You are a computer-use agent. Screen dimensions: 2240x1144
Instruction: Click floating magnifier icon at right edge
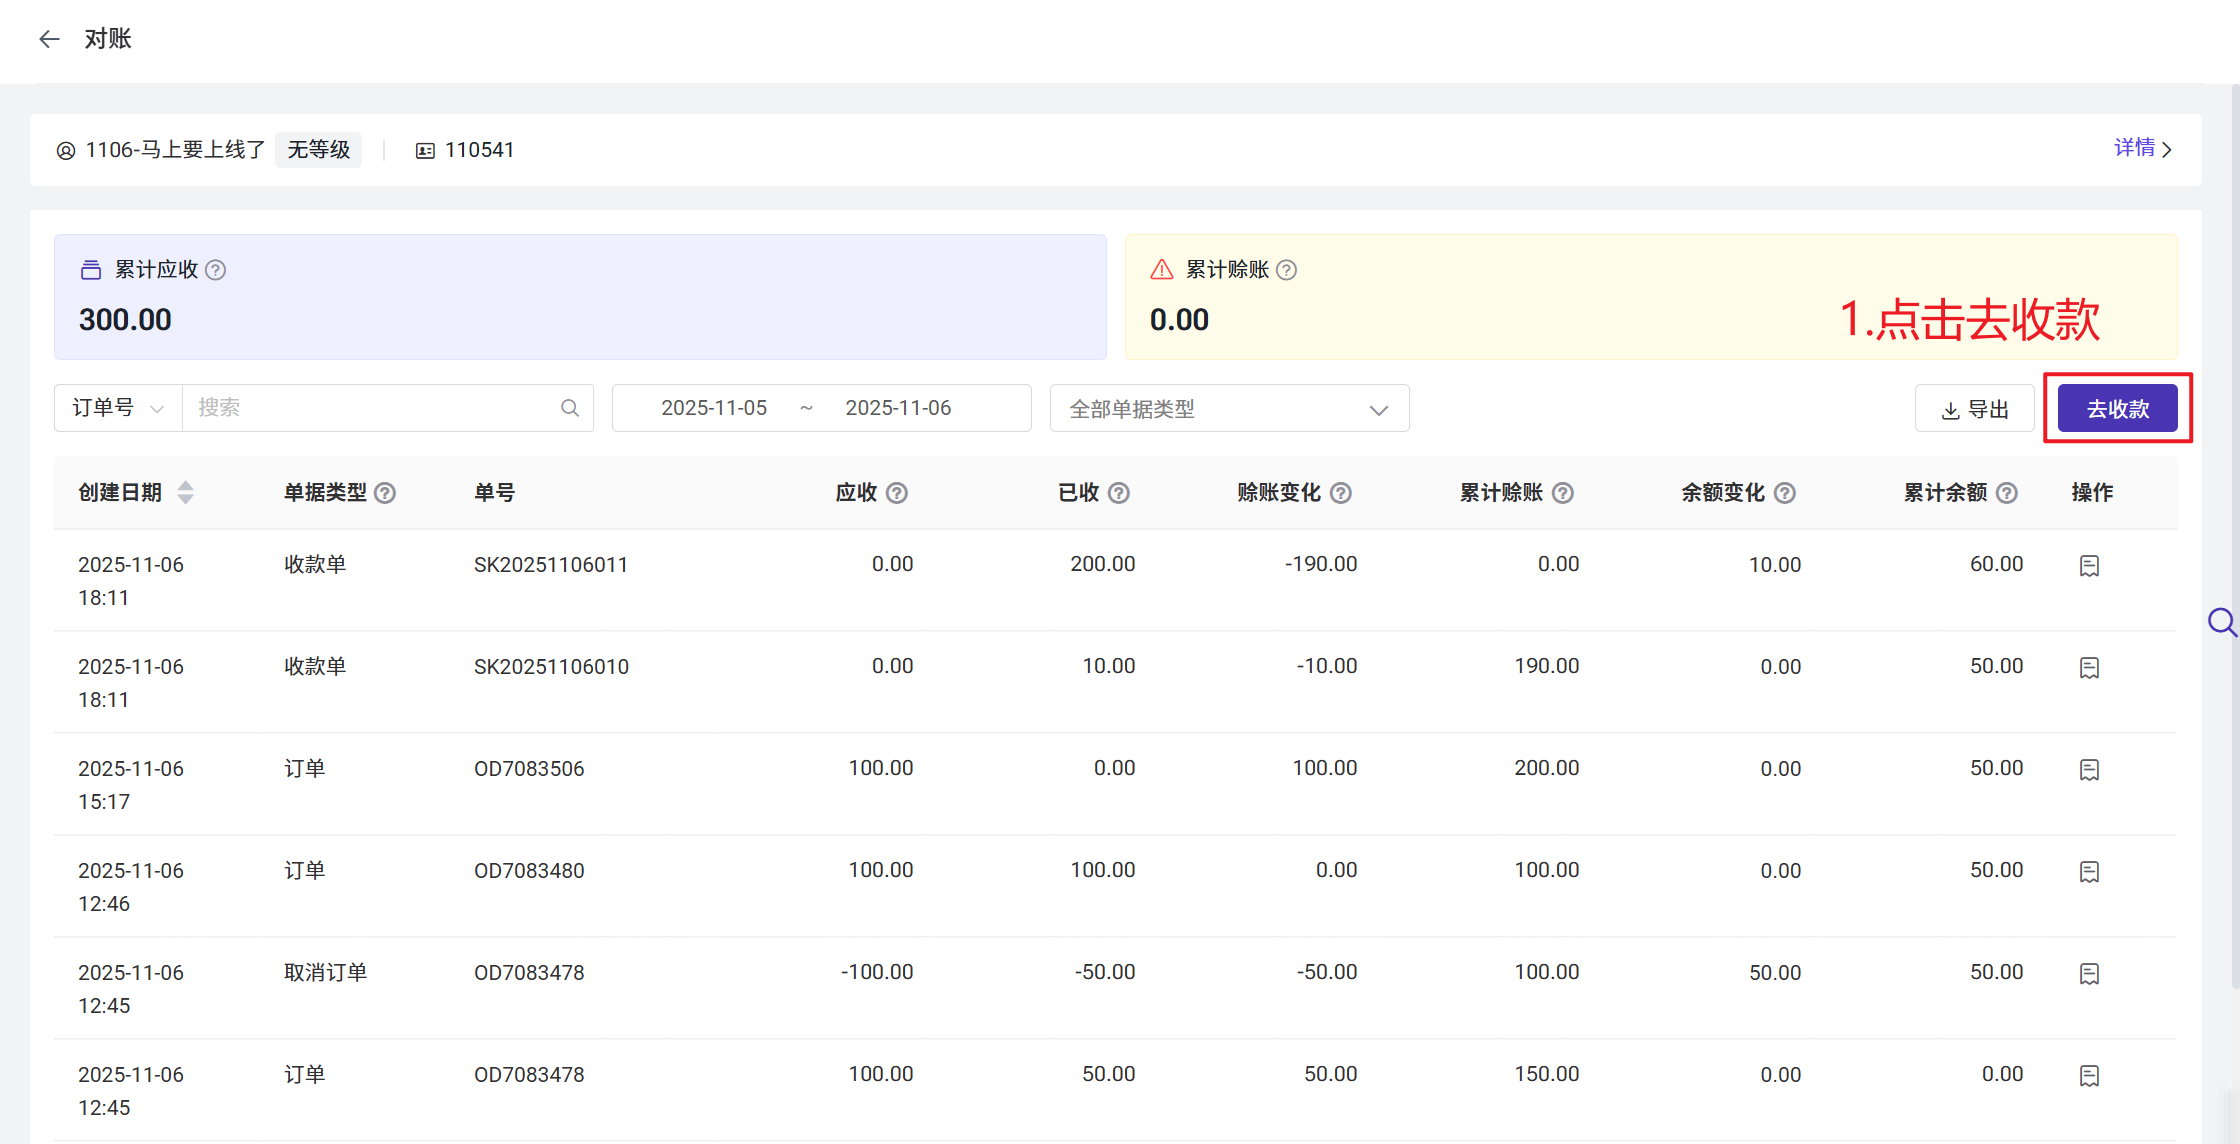coord(2221,622)
